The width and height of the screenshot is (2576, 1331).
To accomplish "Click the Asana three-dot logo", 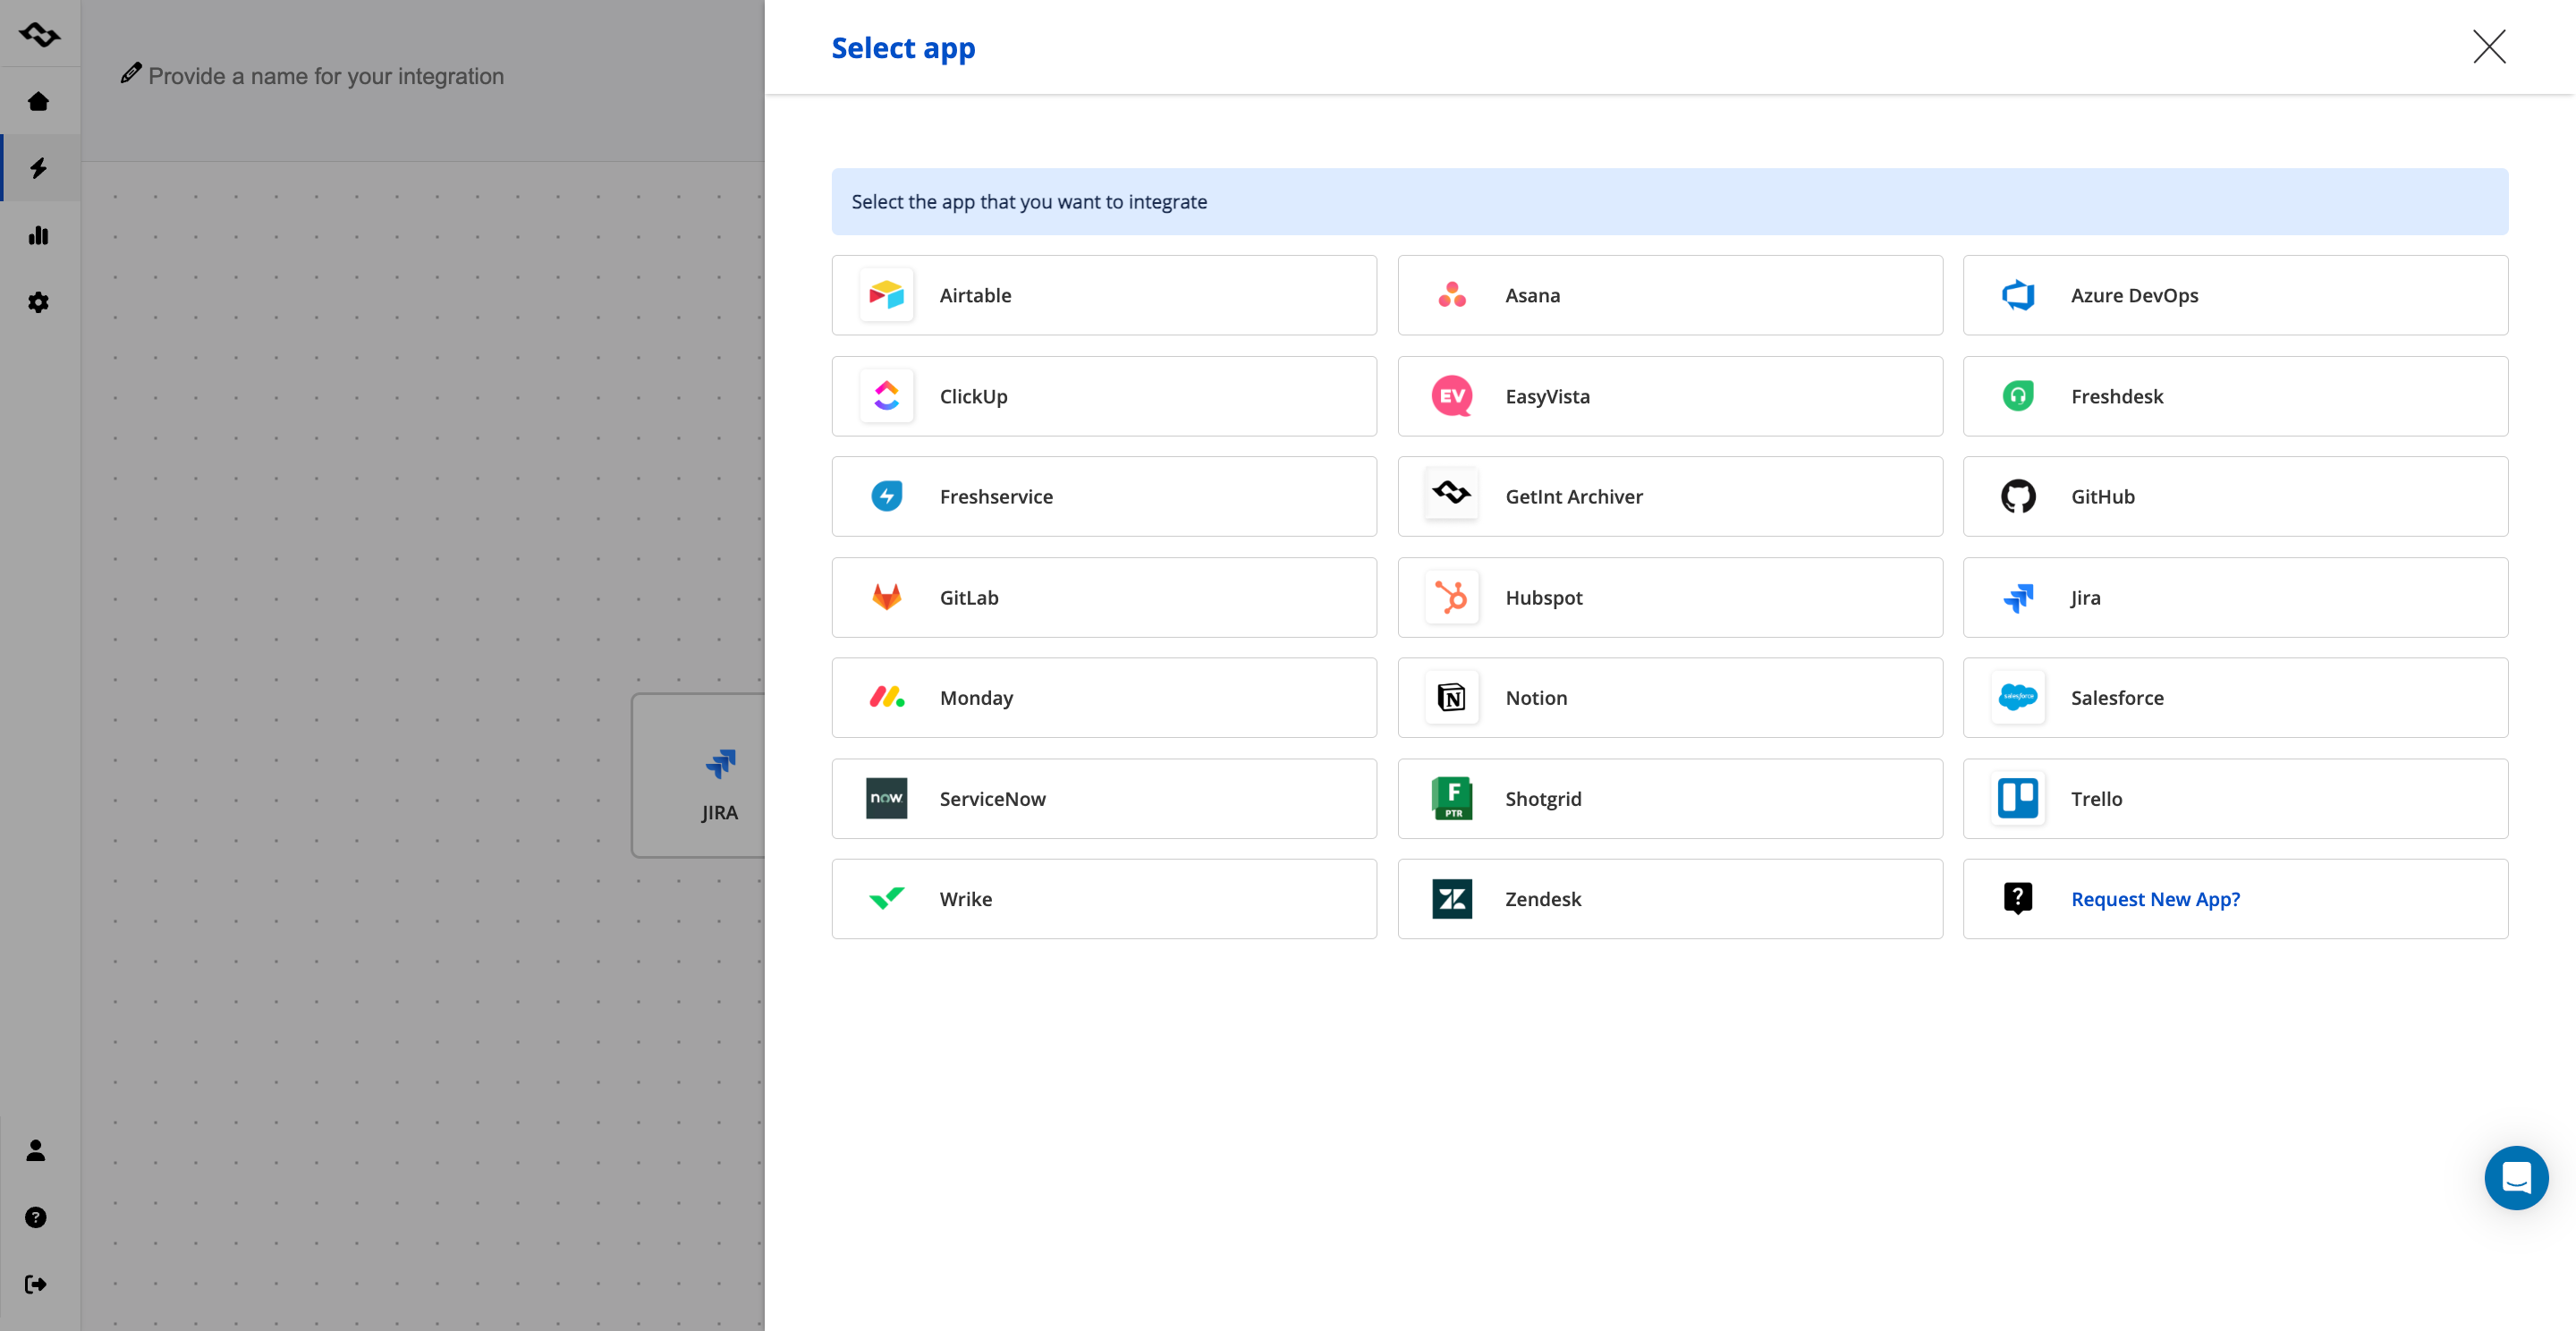I will pyautogui.click(x=1452, y=295).
